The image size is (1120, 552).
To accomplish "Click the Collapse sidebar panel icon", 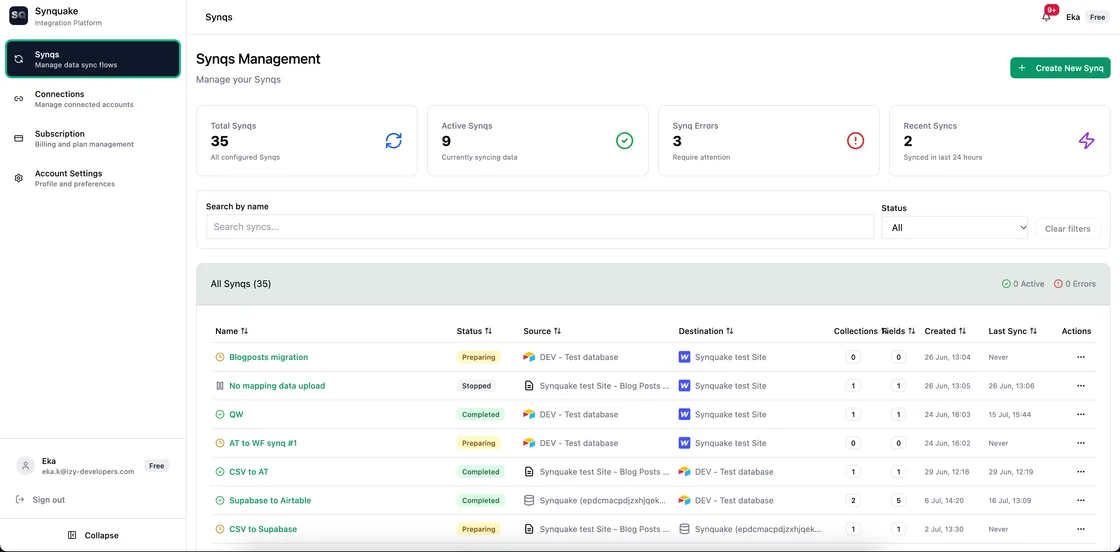I will (72, 535).
